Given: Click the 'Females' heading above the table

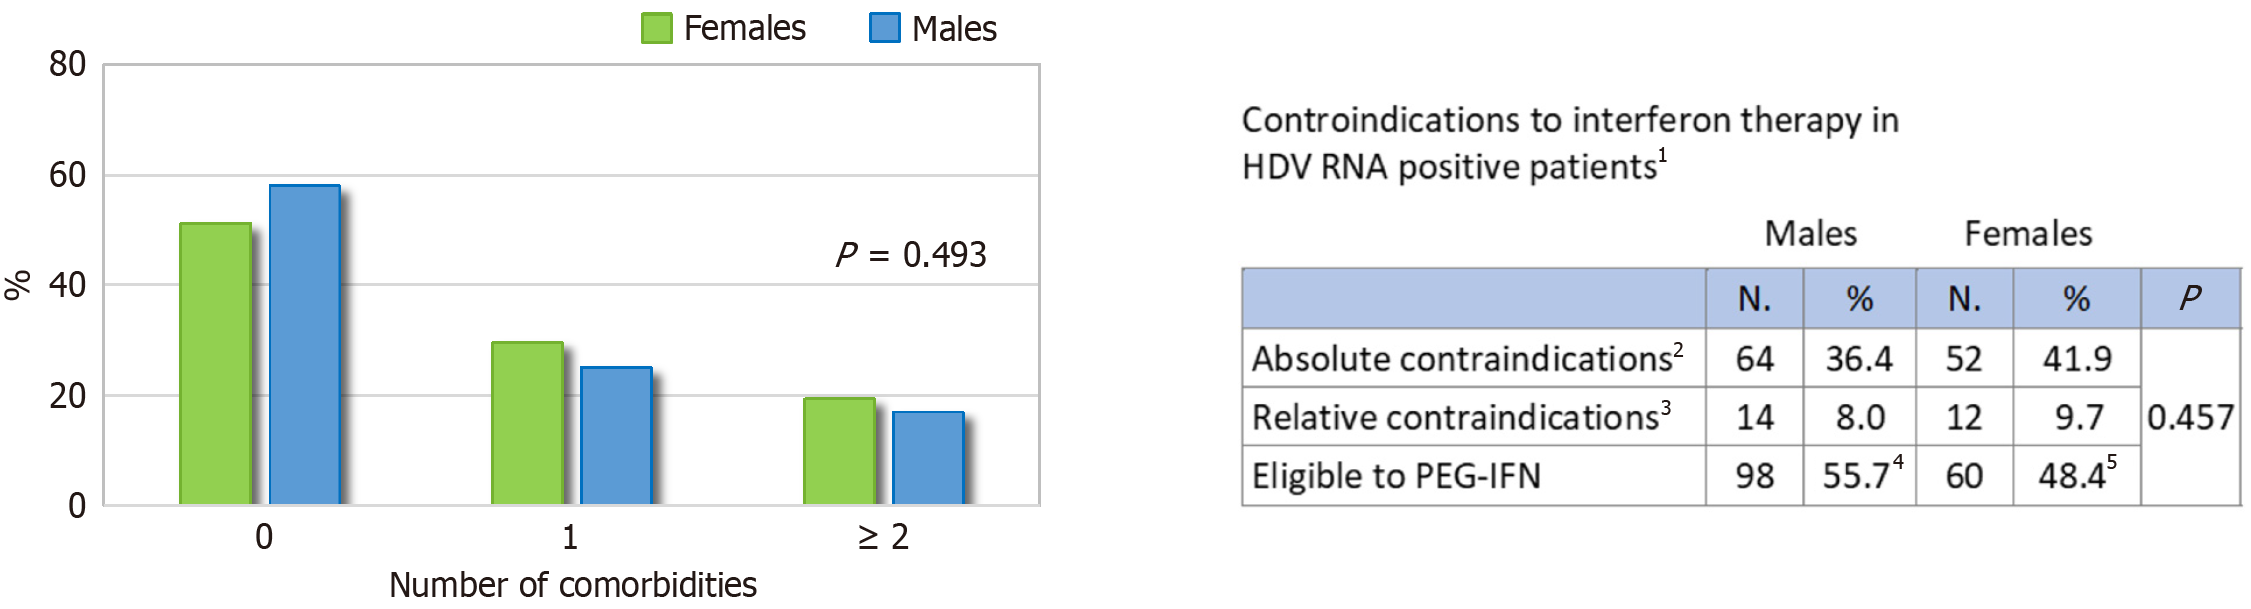Looking at the screenshot, I should point(2028,233).
